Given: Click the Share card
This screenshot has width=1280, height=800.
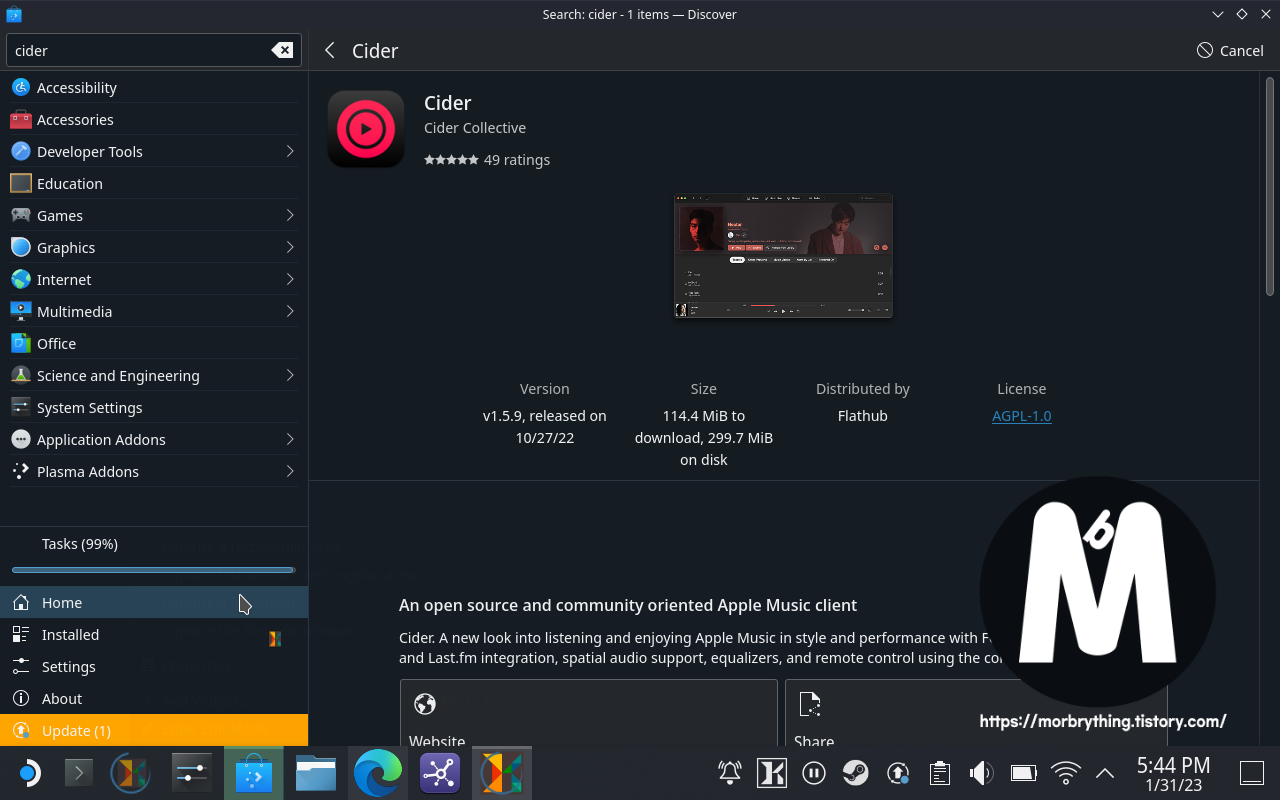Looking at the screenshot, I should [976, 713].
